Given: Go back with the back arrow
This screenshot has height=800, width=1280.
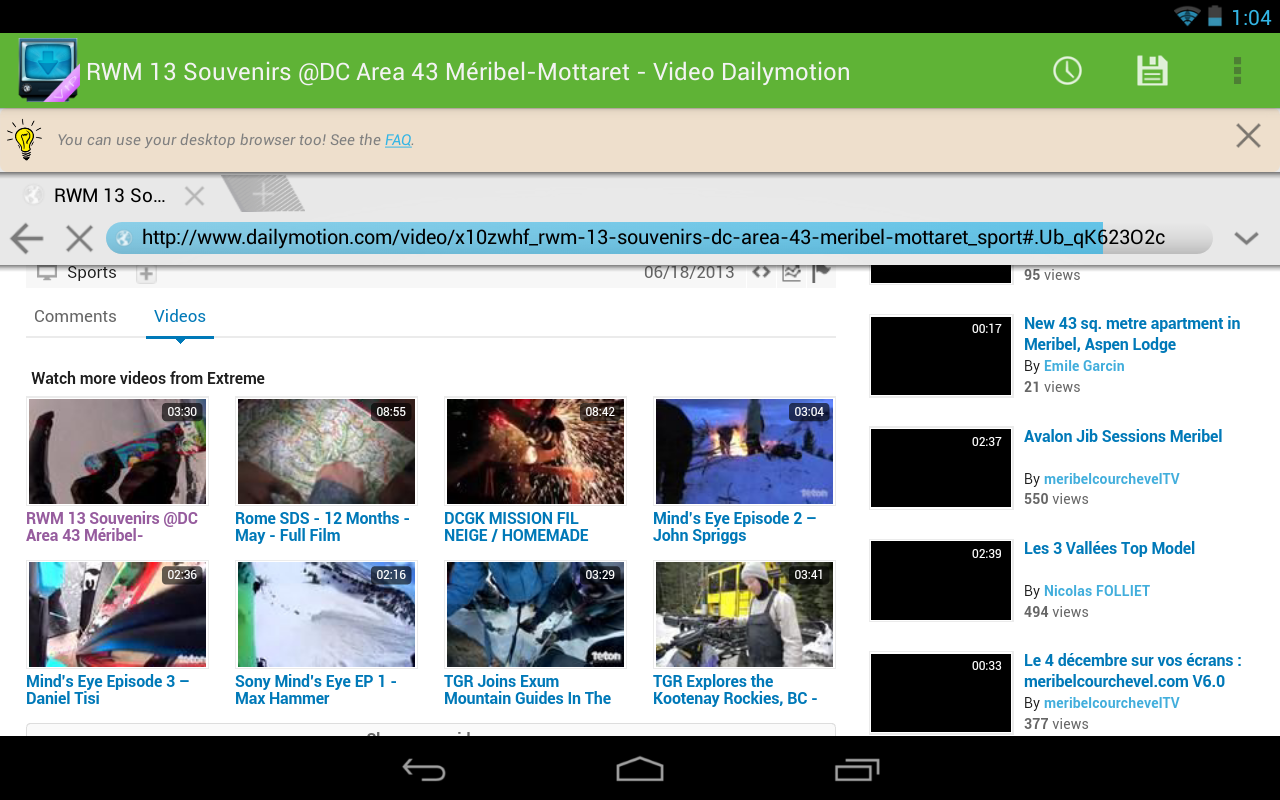Looking at the screenshot, I should pos(27,238).
